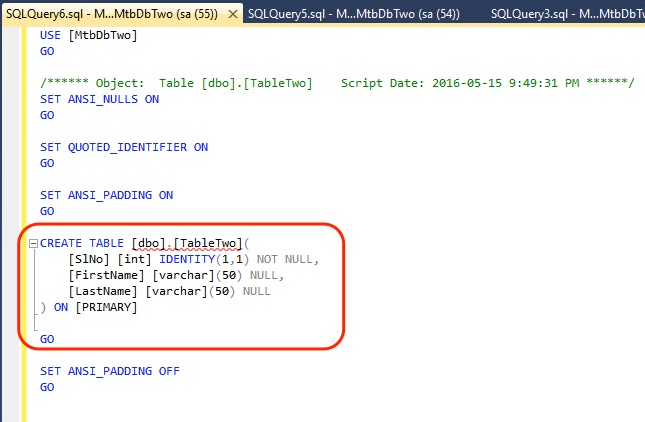
Task: Click [MtbDbTwo] in the USE statement
Action: (x=103, y=35)
